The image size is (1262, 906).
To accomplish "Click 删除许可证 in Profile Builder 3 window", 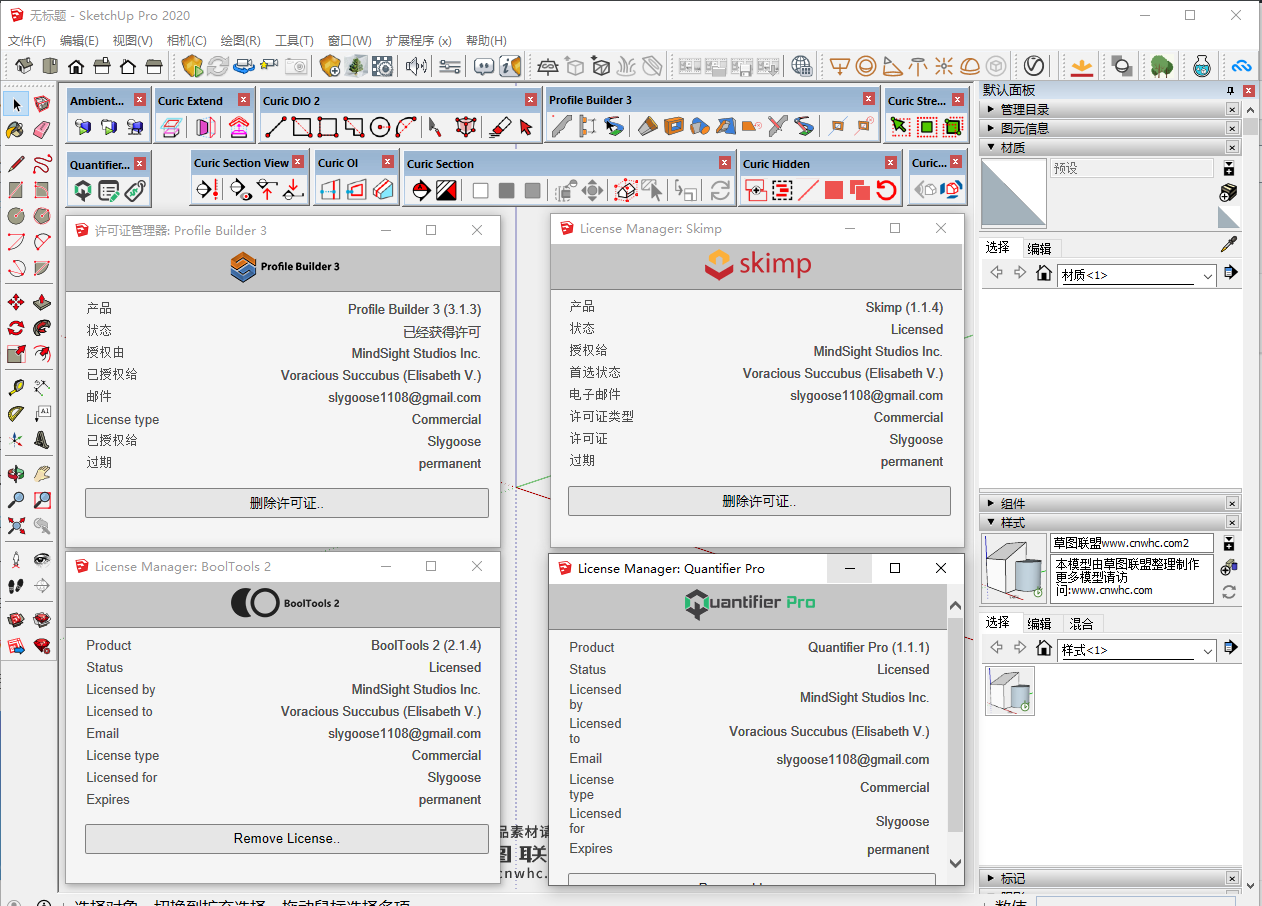I will click(x=286, y=503).
